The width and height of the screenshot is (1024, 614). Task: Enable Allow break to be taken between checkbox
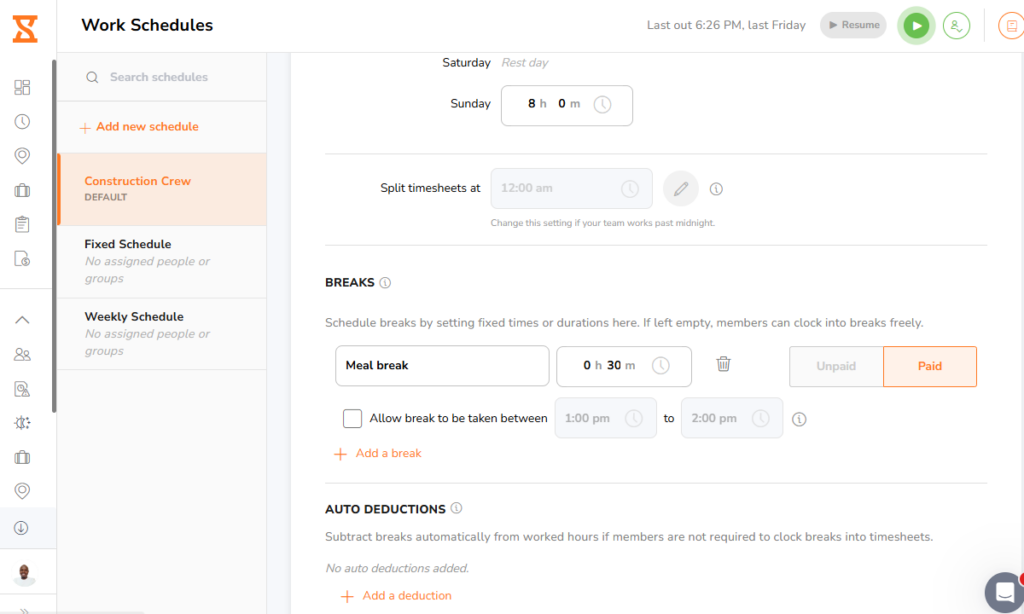click(352, 418)
